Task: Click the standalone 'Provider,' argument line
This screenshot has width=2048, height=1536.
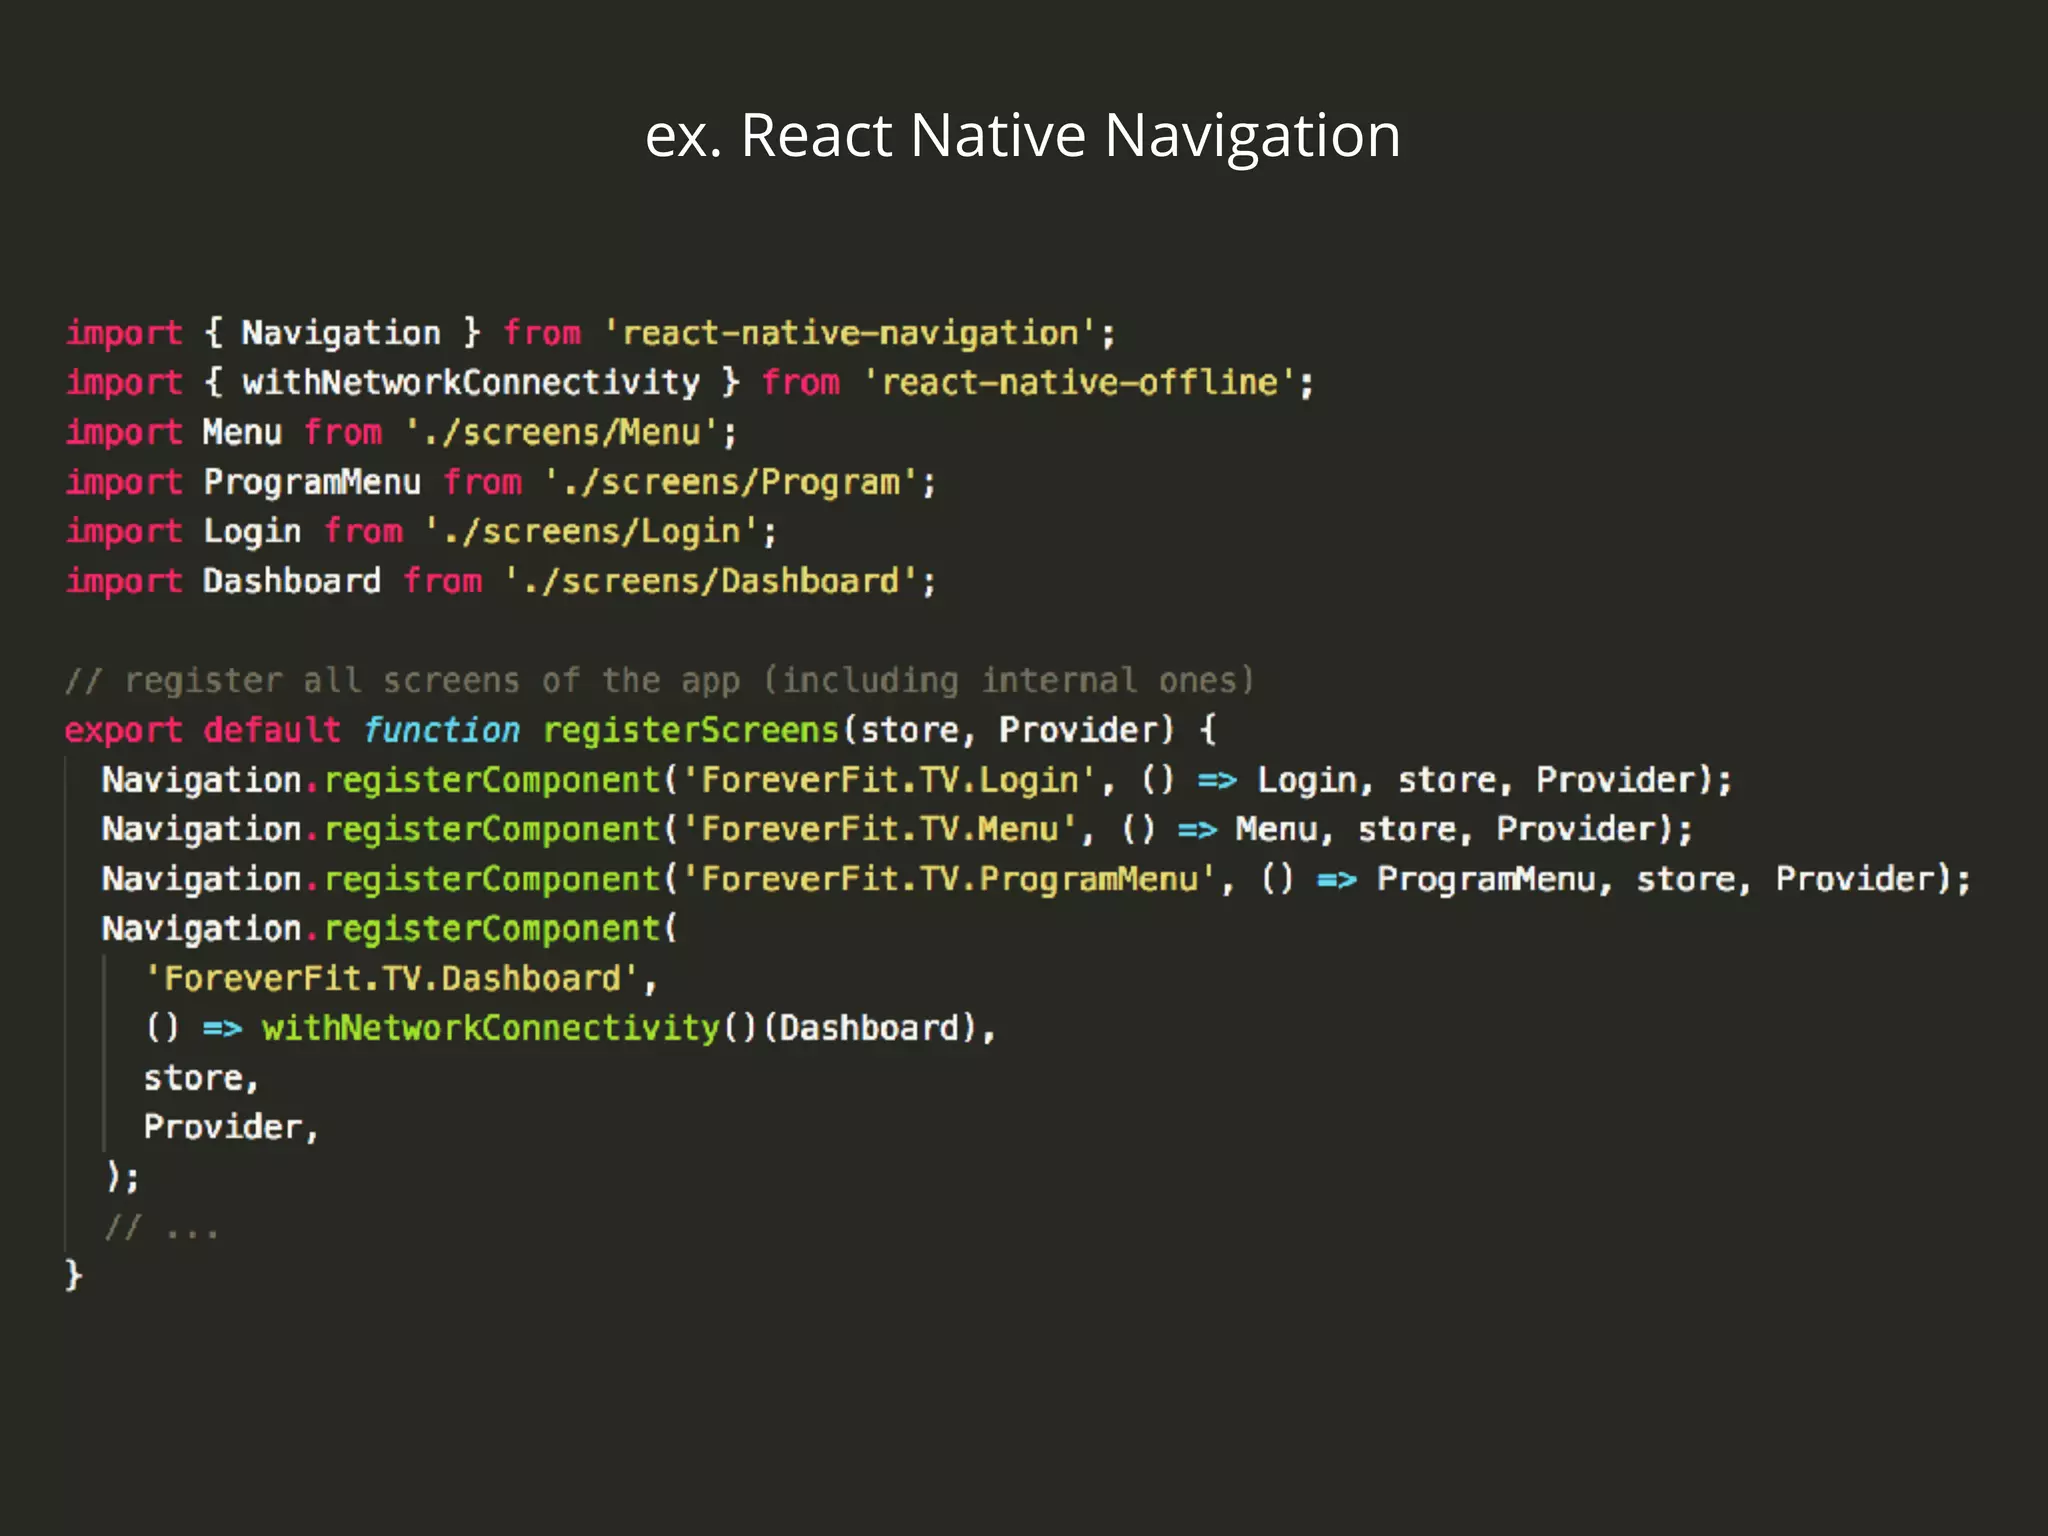Action: tap(231, 1127)
